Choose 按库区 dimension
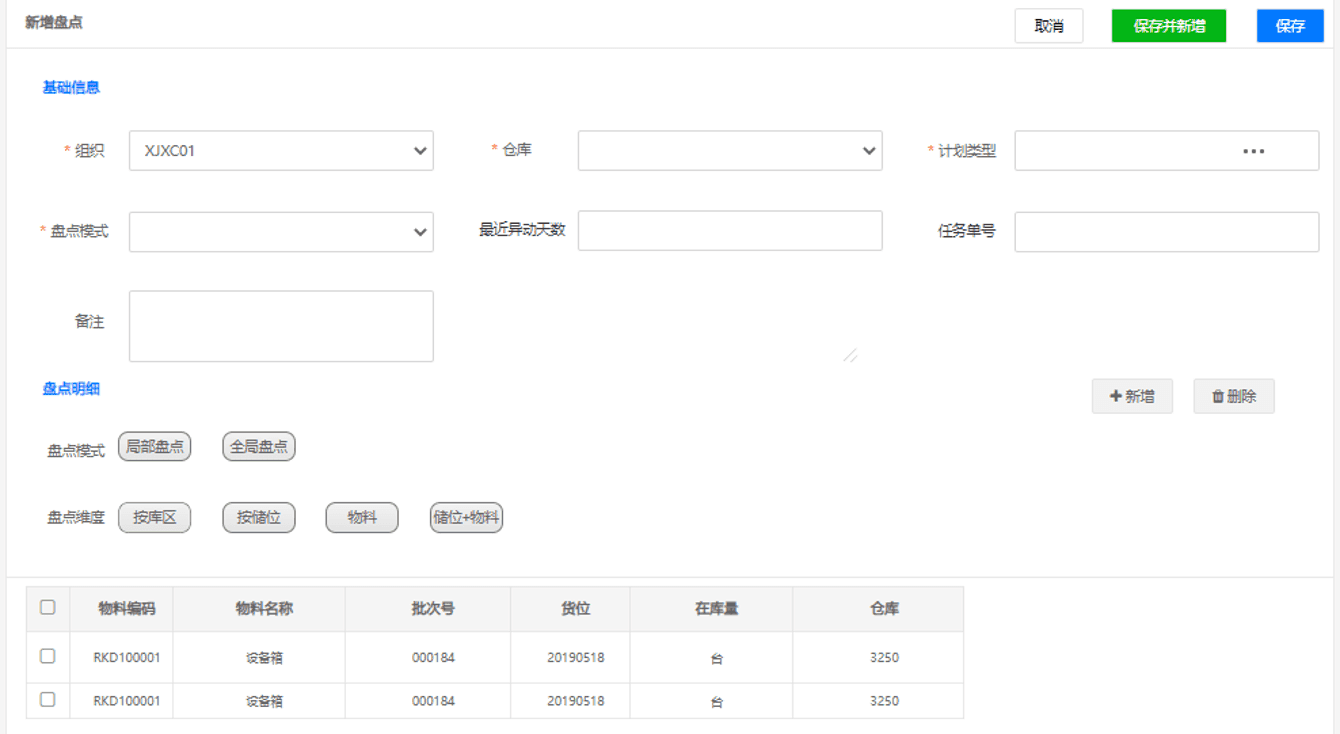The height and width of the screenshot is (734, 1340). click(154, 518)
